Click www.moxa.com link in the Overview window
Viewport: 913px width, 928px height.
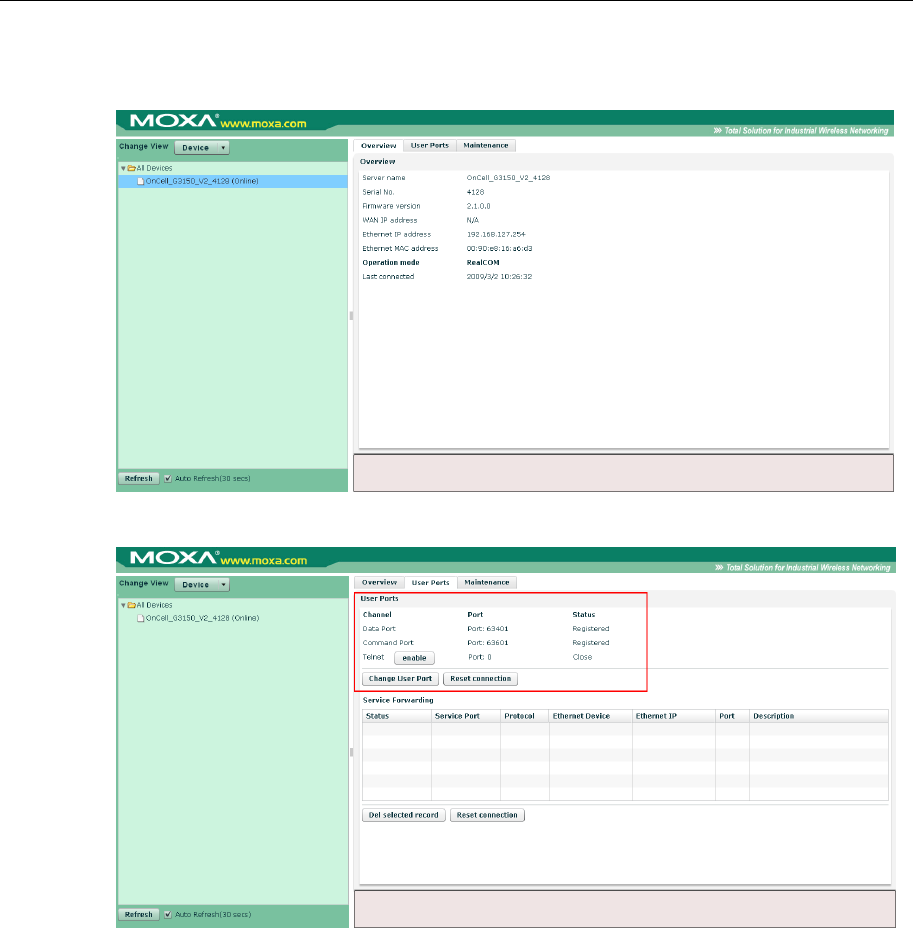pos(263,124)
